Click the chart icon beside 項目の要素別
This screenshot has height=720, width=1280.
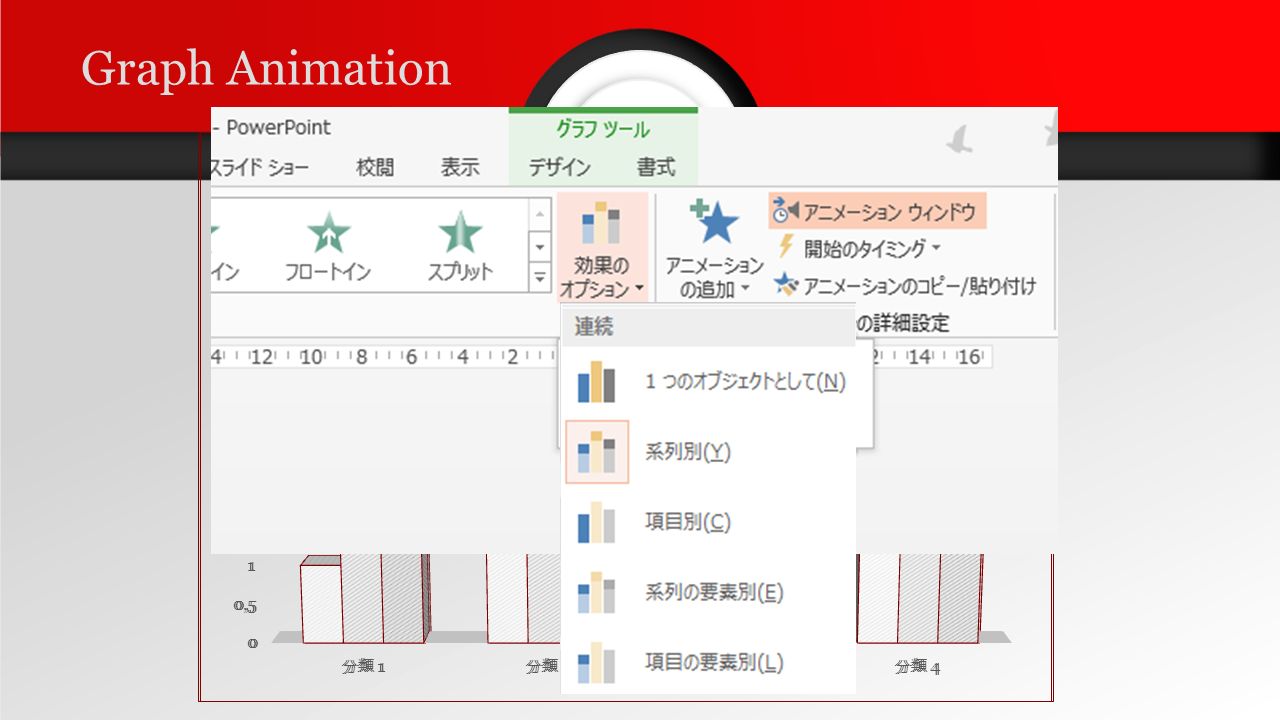(597, 662)
